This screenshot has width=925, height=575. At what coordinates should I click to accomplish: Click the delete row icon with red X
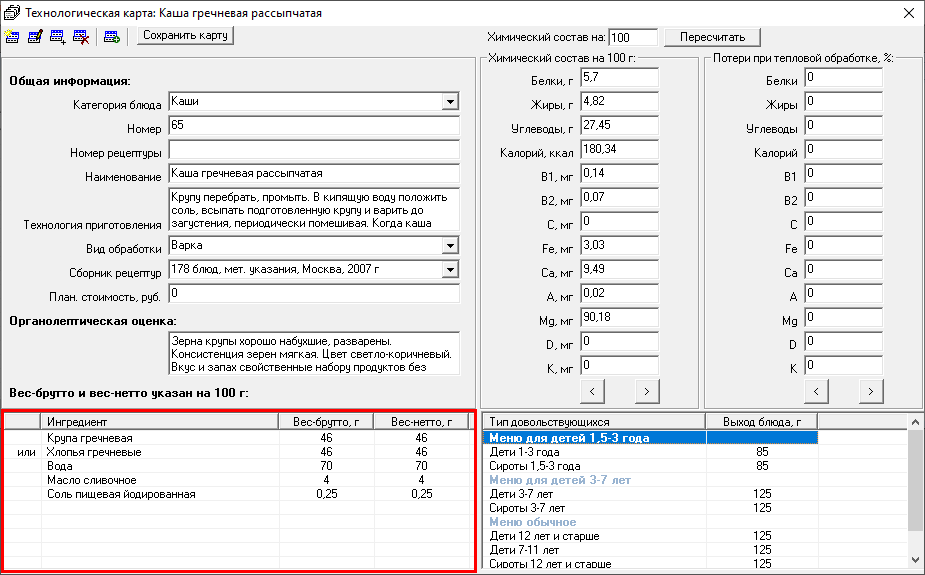tap(80, 37)
